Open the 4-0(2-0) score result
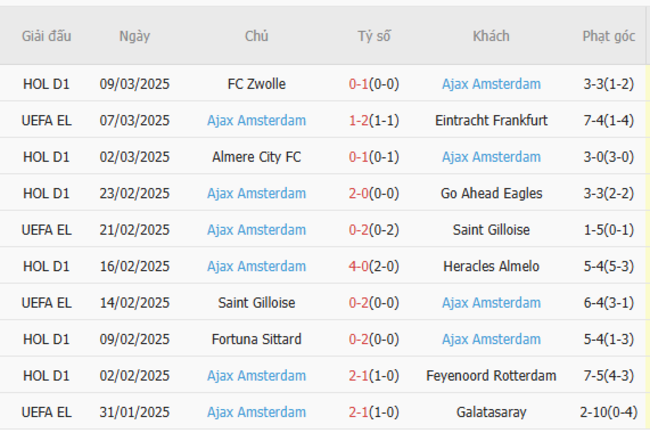This screenshot has width=650, height=441. [x=374, y=266]
